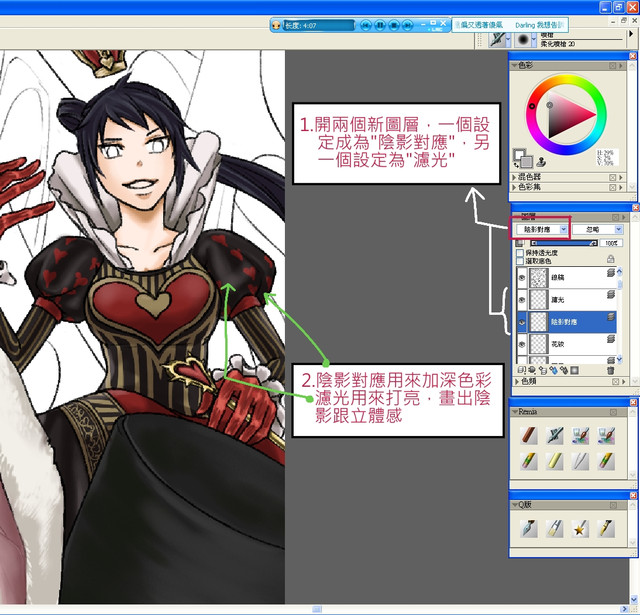Skip to previous track in media player
The image size is (640, 615).
pos(366,25)
